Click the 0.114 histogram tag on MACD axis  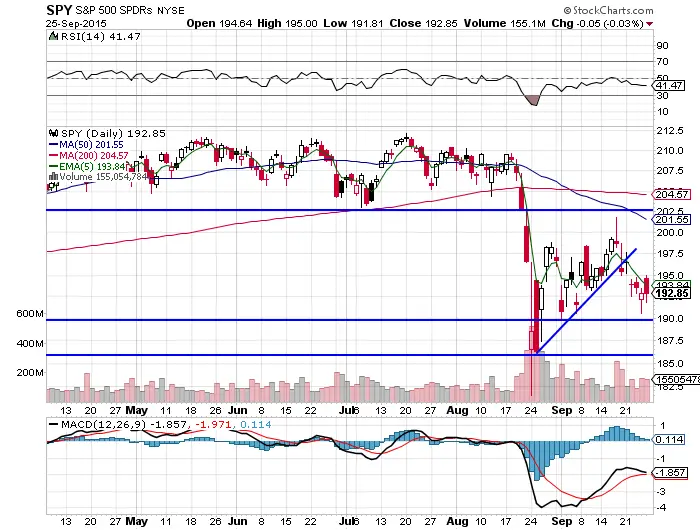click(x=669, y=440)
